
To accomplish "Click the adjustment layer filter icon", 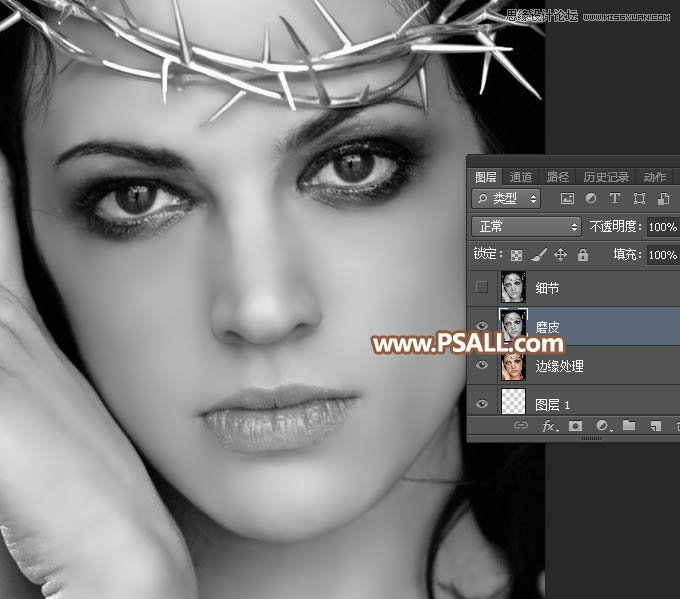I will point(591,199).
